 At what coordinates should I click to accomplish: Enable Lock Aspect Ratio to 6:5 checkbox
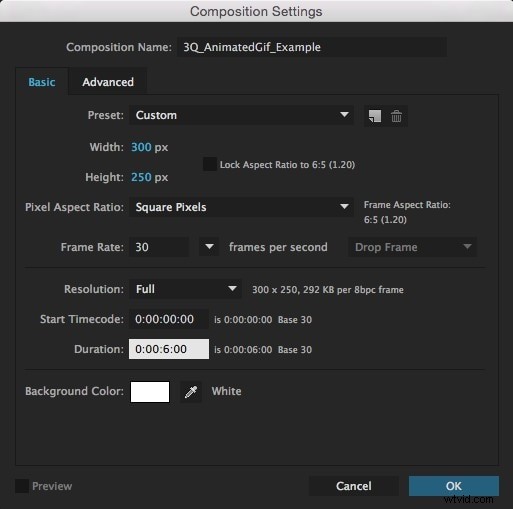pyautogui.click(x=210, y=164)
